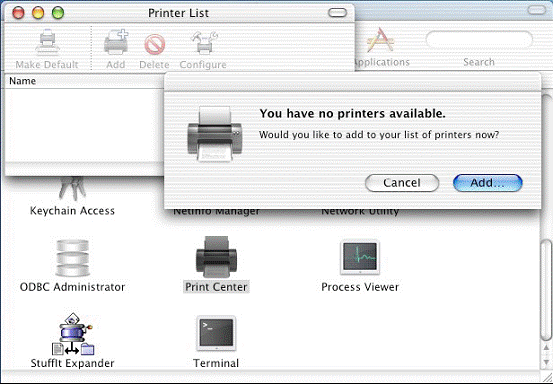
Task: Click the StuffIt Expander label
Action: [x=72, y=363]
